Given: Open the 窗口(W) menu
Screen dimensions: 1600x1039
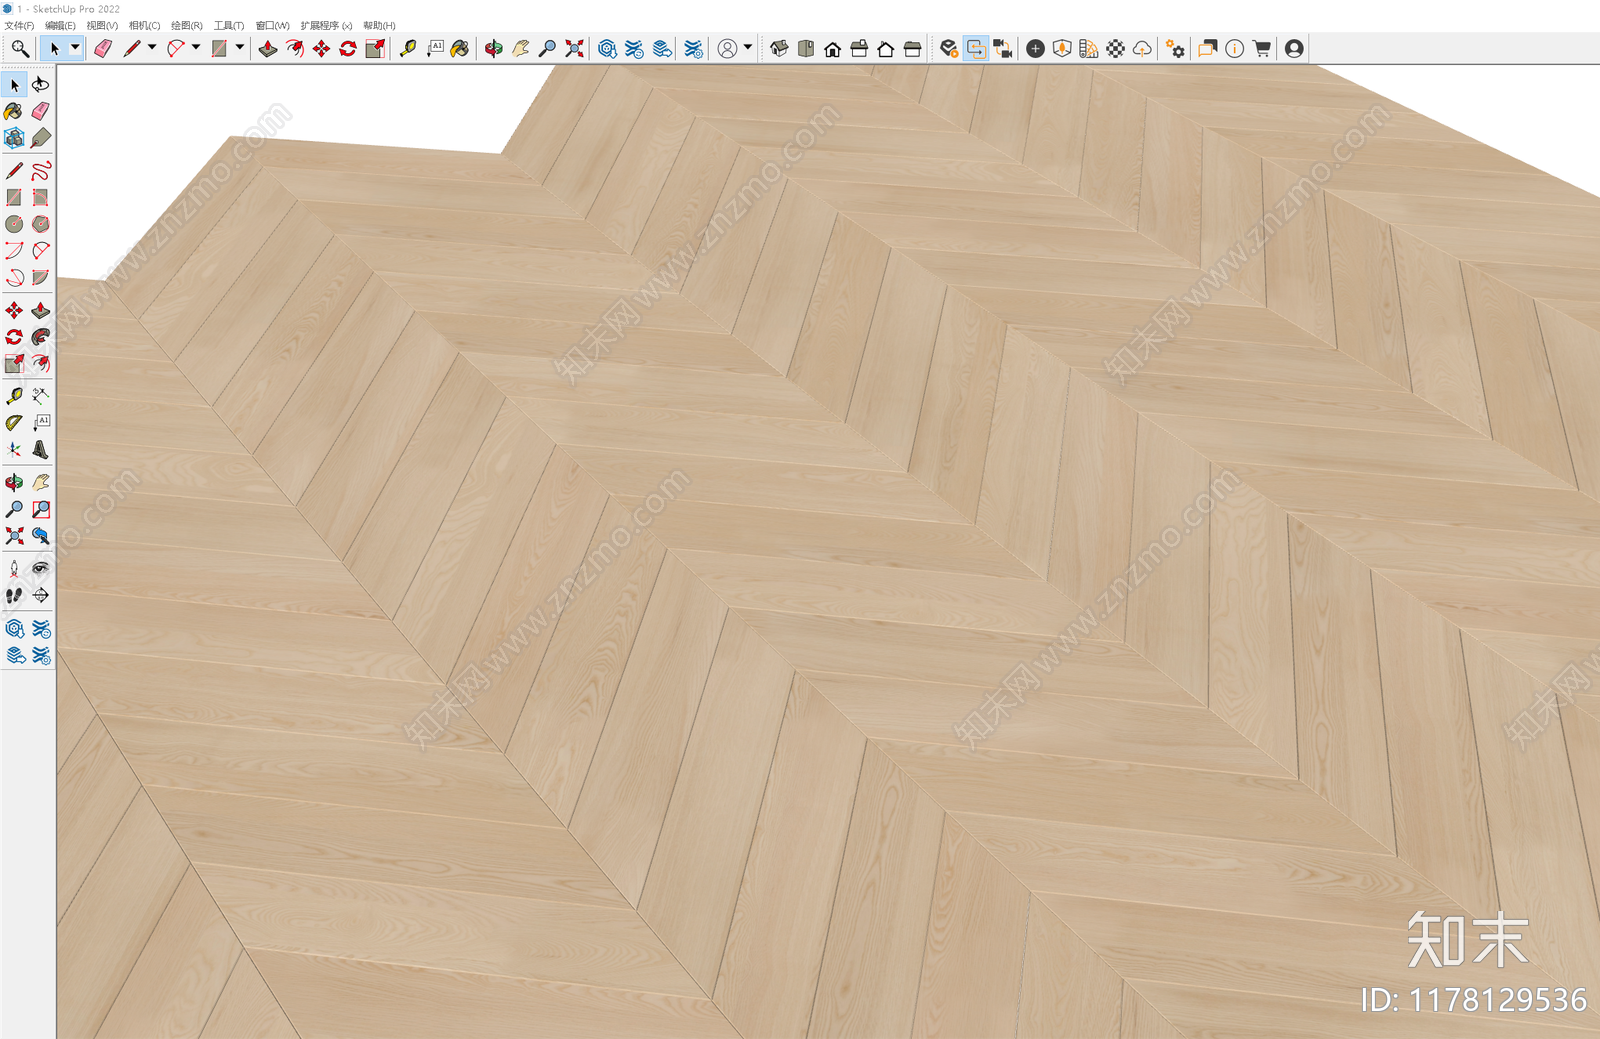Looking at the screenshot, I should (x=272, y=26).
